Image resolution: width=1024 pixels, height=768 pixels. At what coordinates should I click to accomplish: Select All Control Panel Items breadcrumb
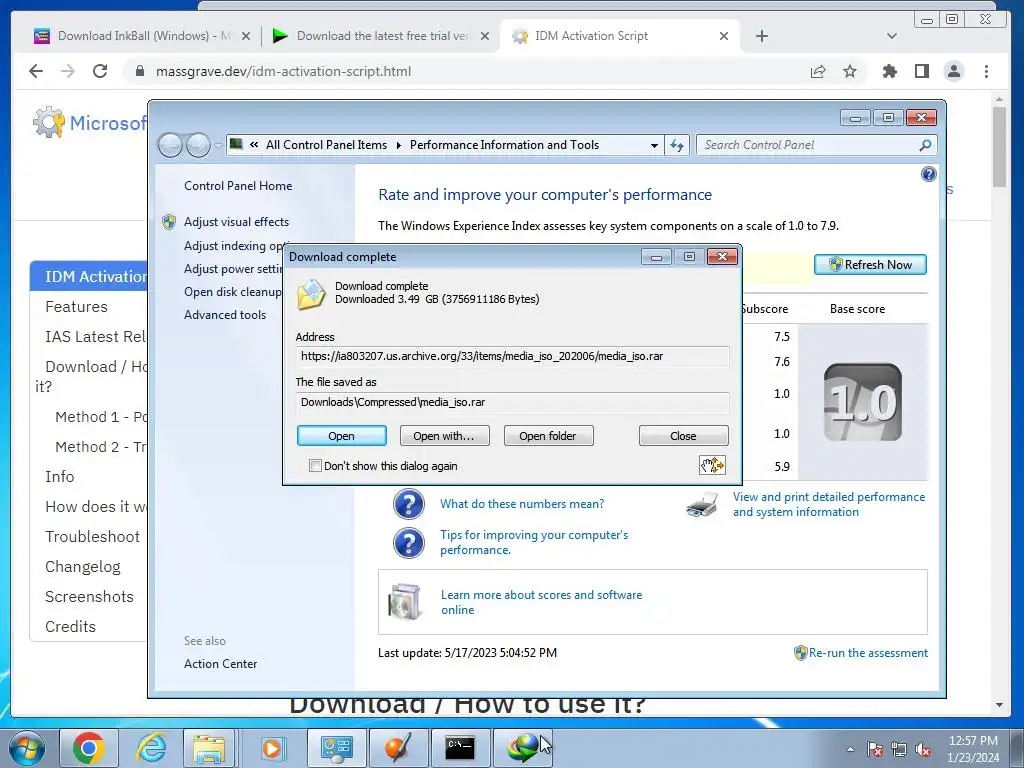(326, 145)
